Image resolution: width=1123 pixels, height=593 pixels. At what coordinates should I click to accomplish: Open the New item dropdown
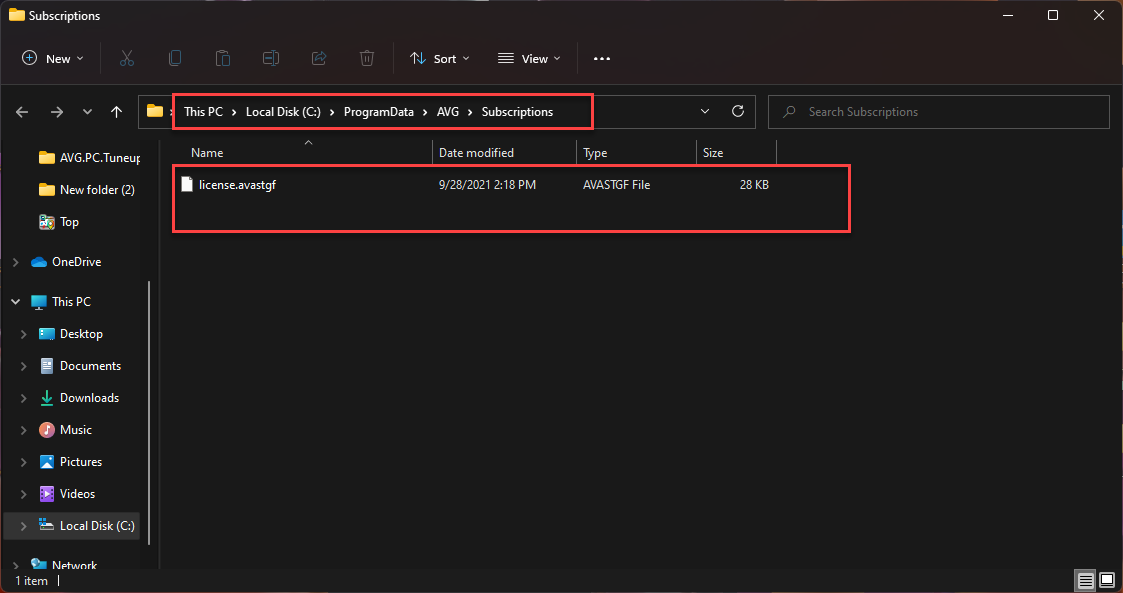coord(53,59)
